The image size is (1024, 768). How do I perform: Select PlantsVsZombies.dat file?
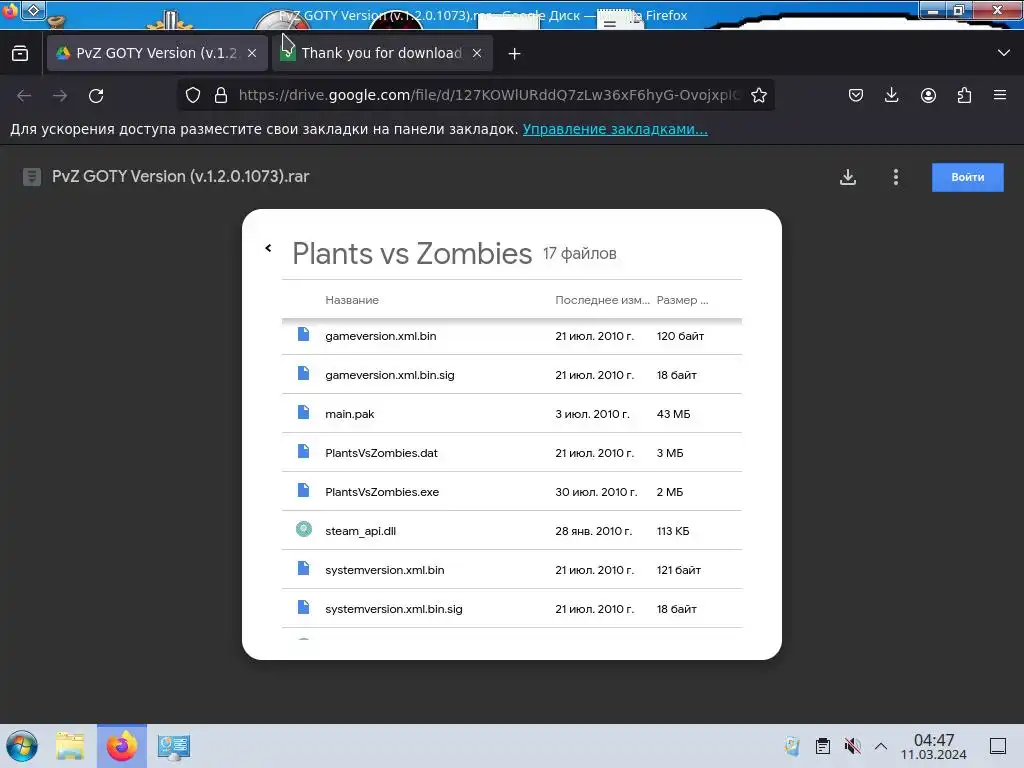[x=512, y=453]
